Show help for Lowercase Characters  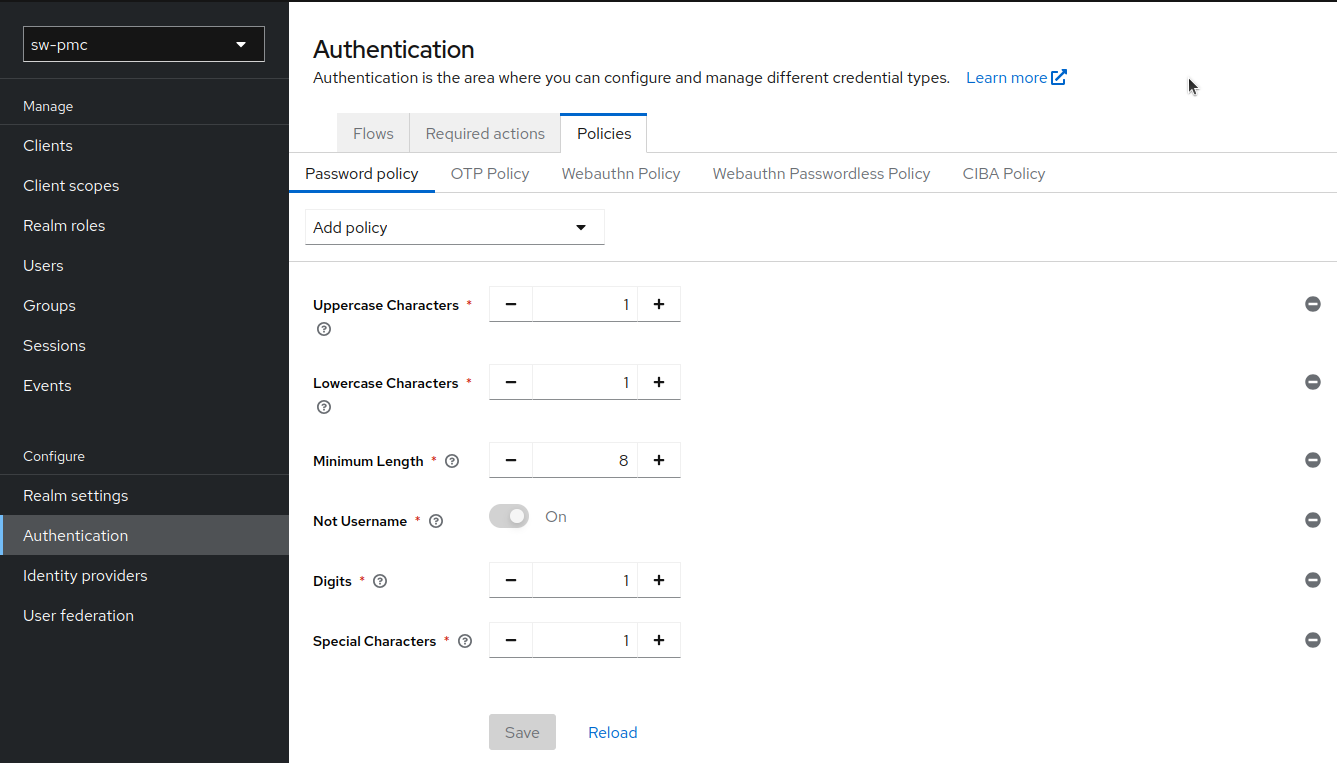tap(323, 407)
